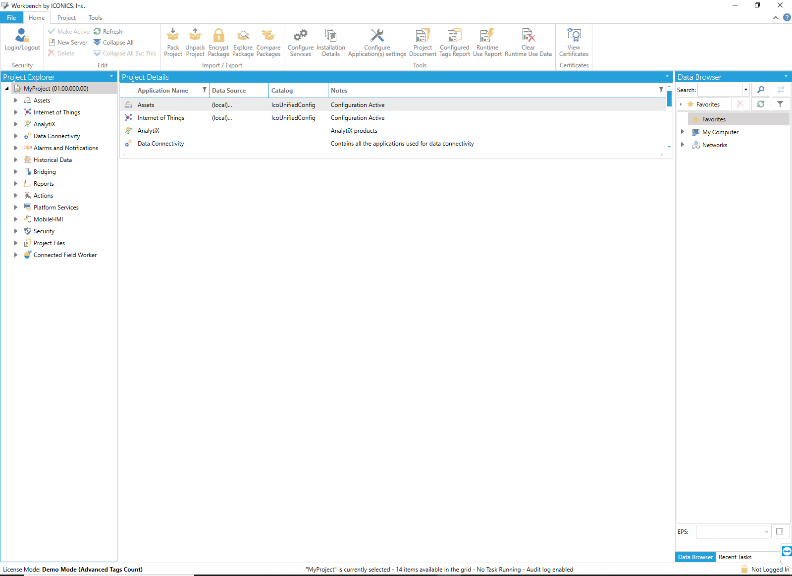
Task: Open the EPS combo box
Action: [x=732, y=532]
